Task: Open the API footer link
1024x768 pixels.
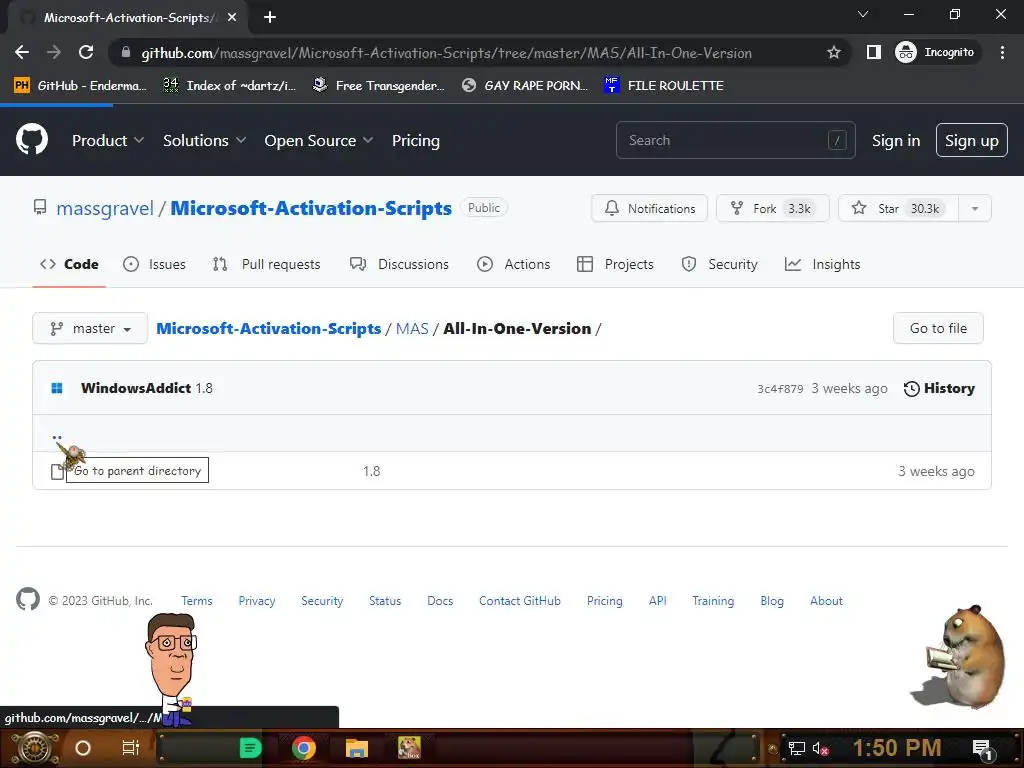Action: (x=657, y=601)
